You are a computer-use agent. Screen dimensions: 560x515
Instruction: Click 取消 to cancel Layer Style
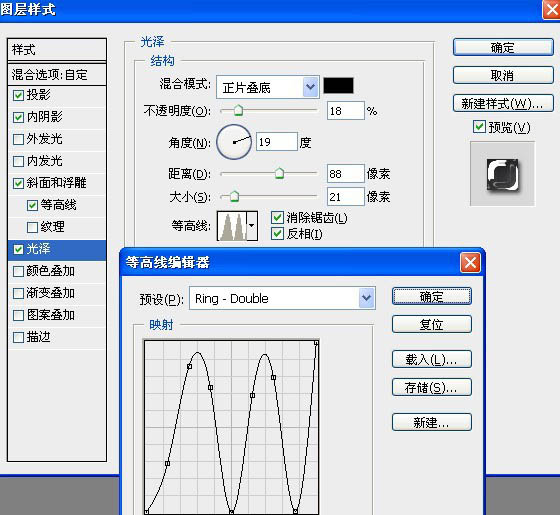point(503,75)
